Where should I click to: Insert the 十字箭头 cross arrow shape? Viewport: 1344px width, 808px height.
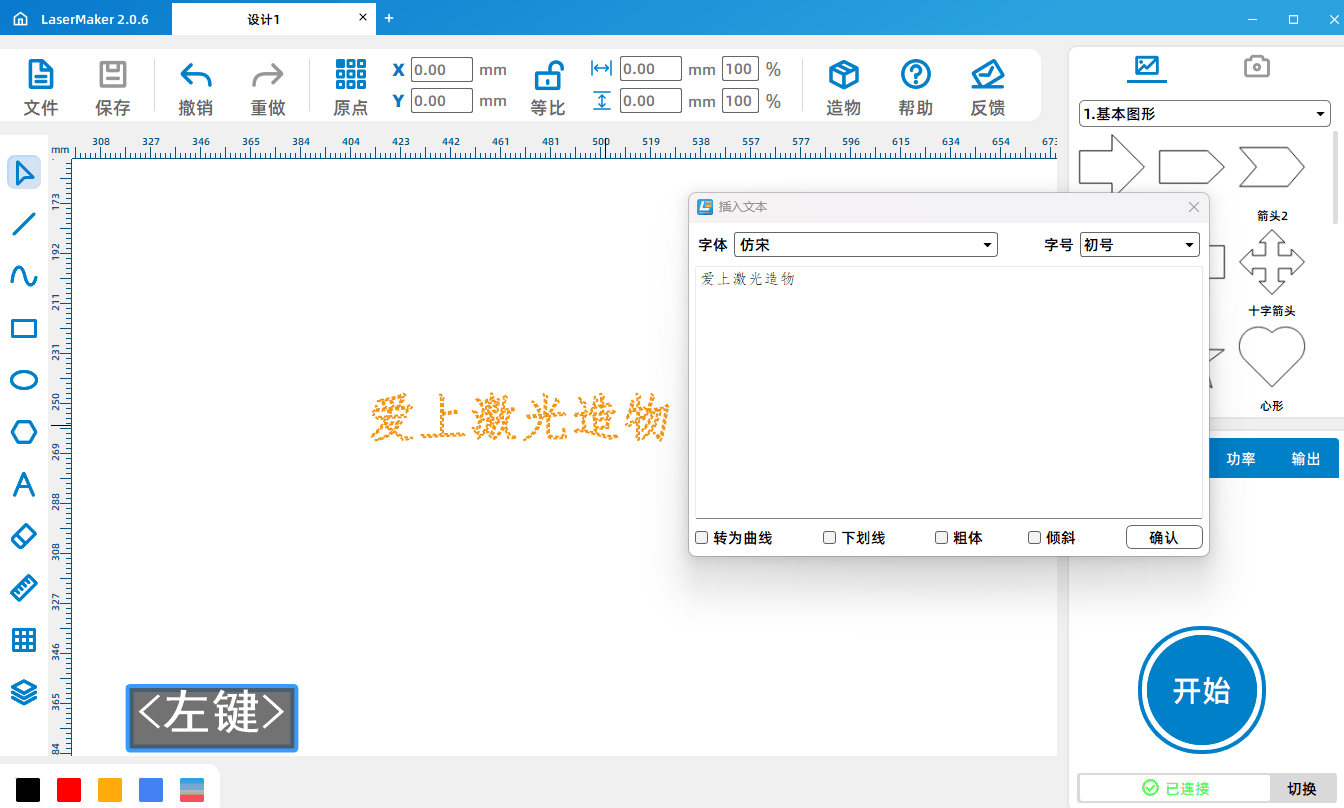tap(1272, 262)
